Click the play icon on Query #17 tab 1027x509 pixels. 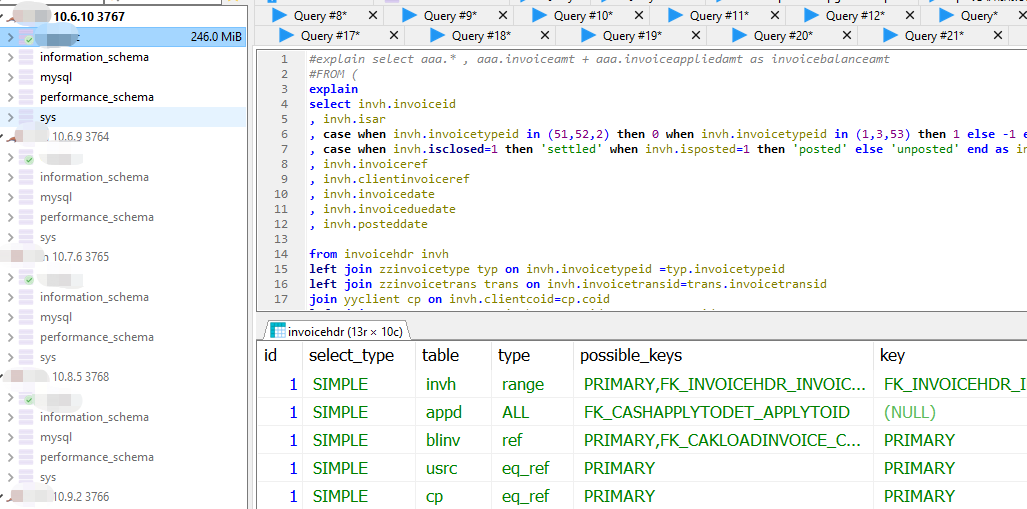click(286, 35)
